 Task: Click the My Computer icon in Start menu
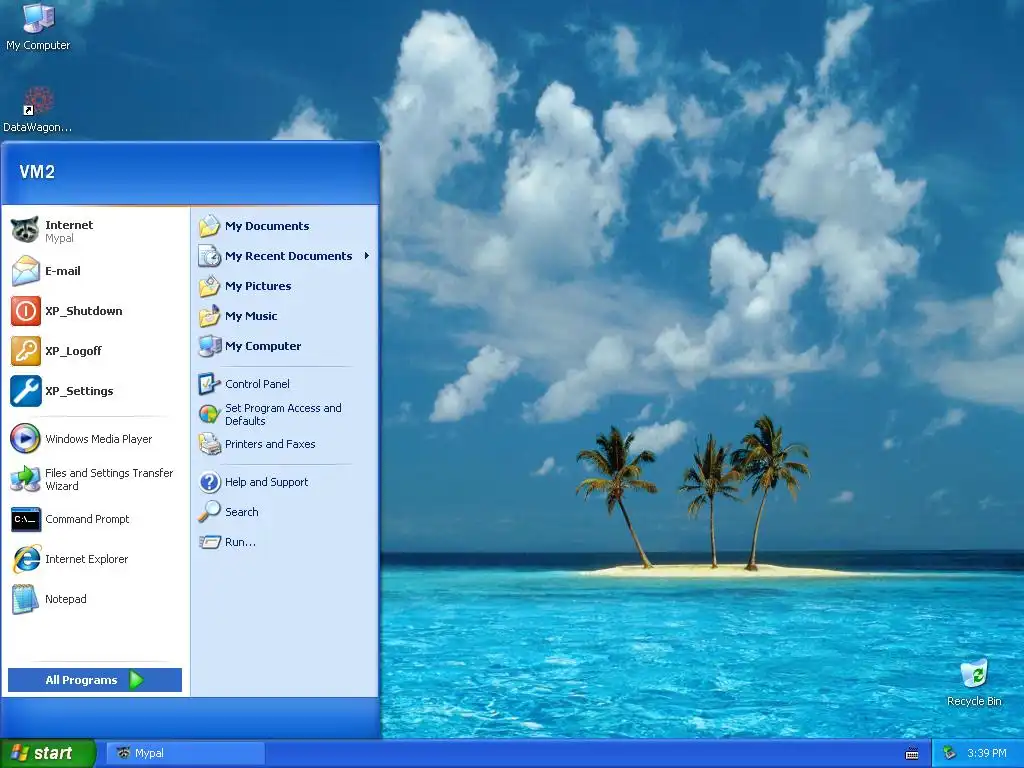210,346
